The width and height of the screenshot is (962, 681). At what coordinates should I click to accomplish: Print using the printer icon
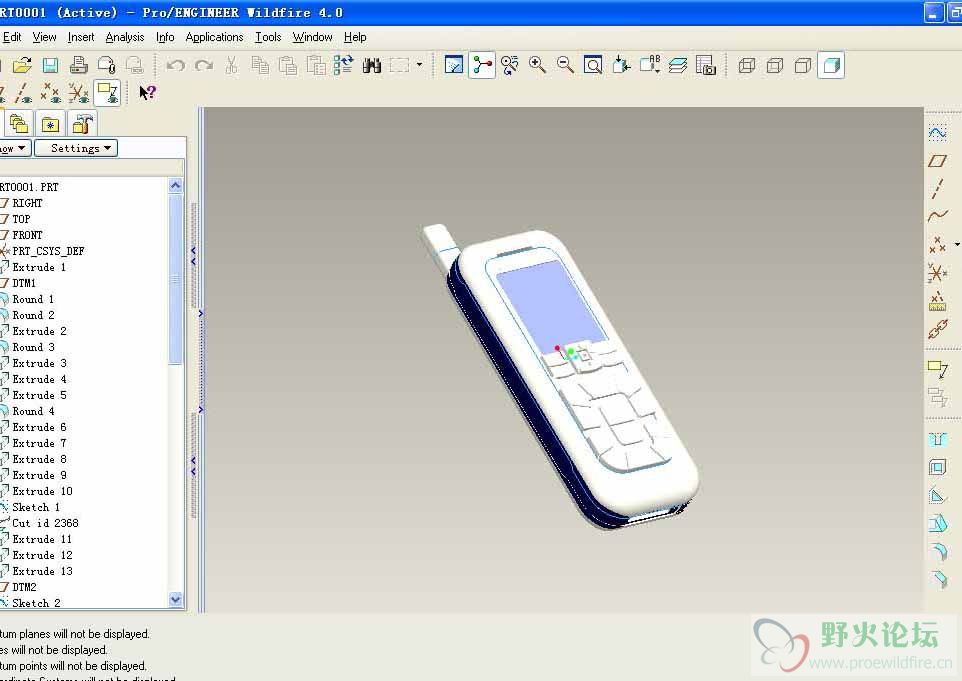point(79,65)
